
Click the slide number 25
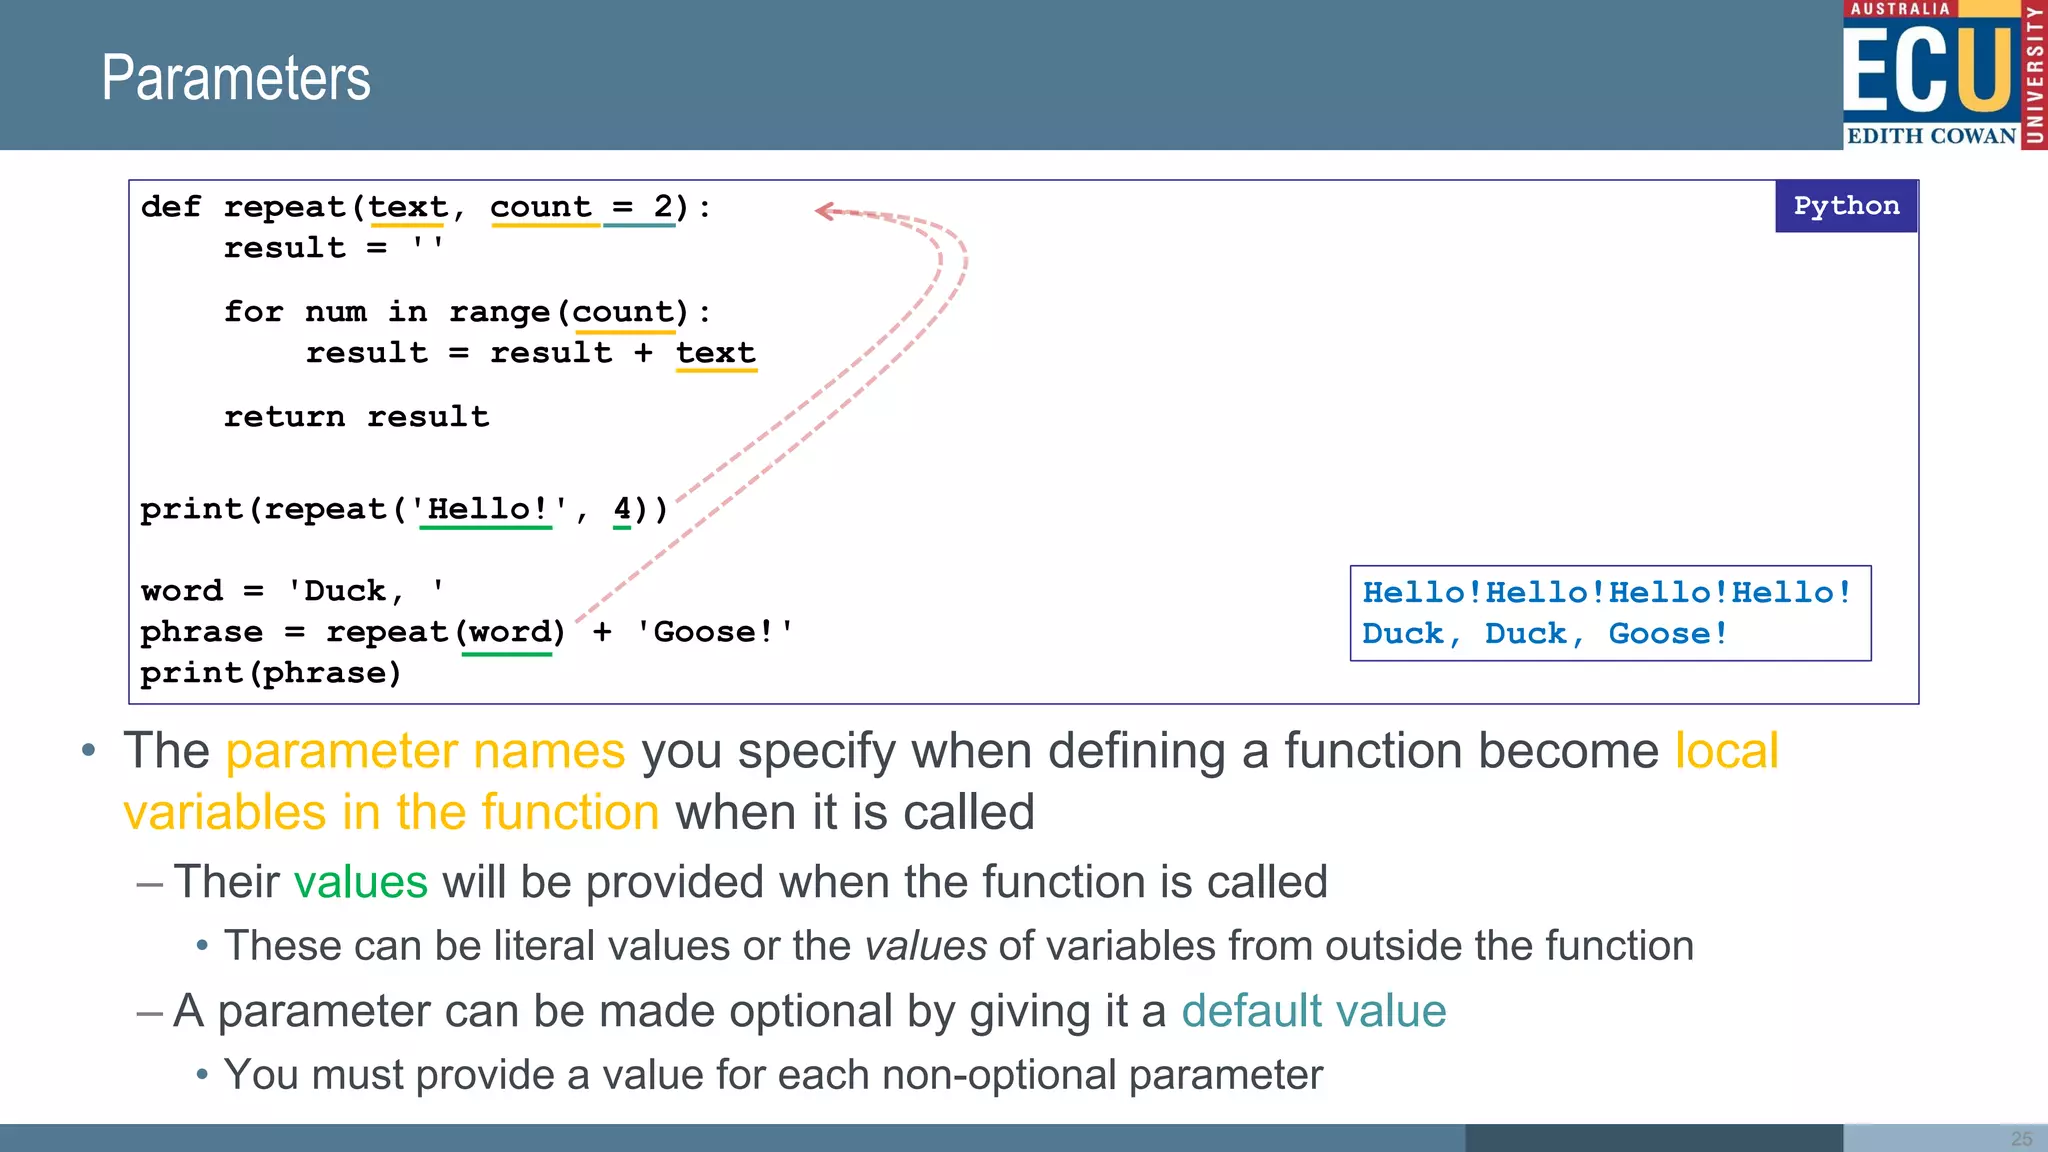coord(2021,1139)
